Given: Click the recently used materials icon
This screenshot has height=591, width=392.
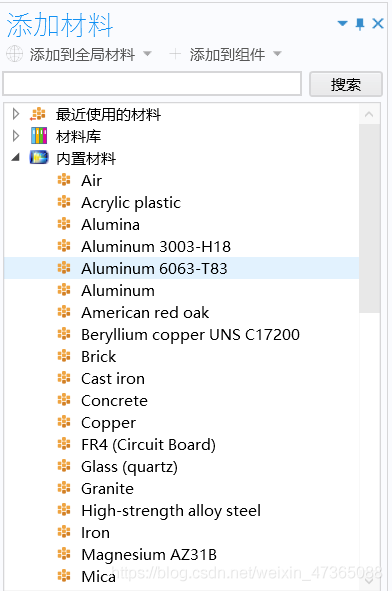Looking at the screenshot, I should (x=38, y=114).
